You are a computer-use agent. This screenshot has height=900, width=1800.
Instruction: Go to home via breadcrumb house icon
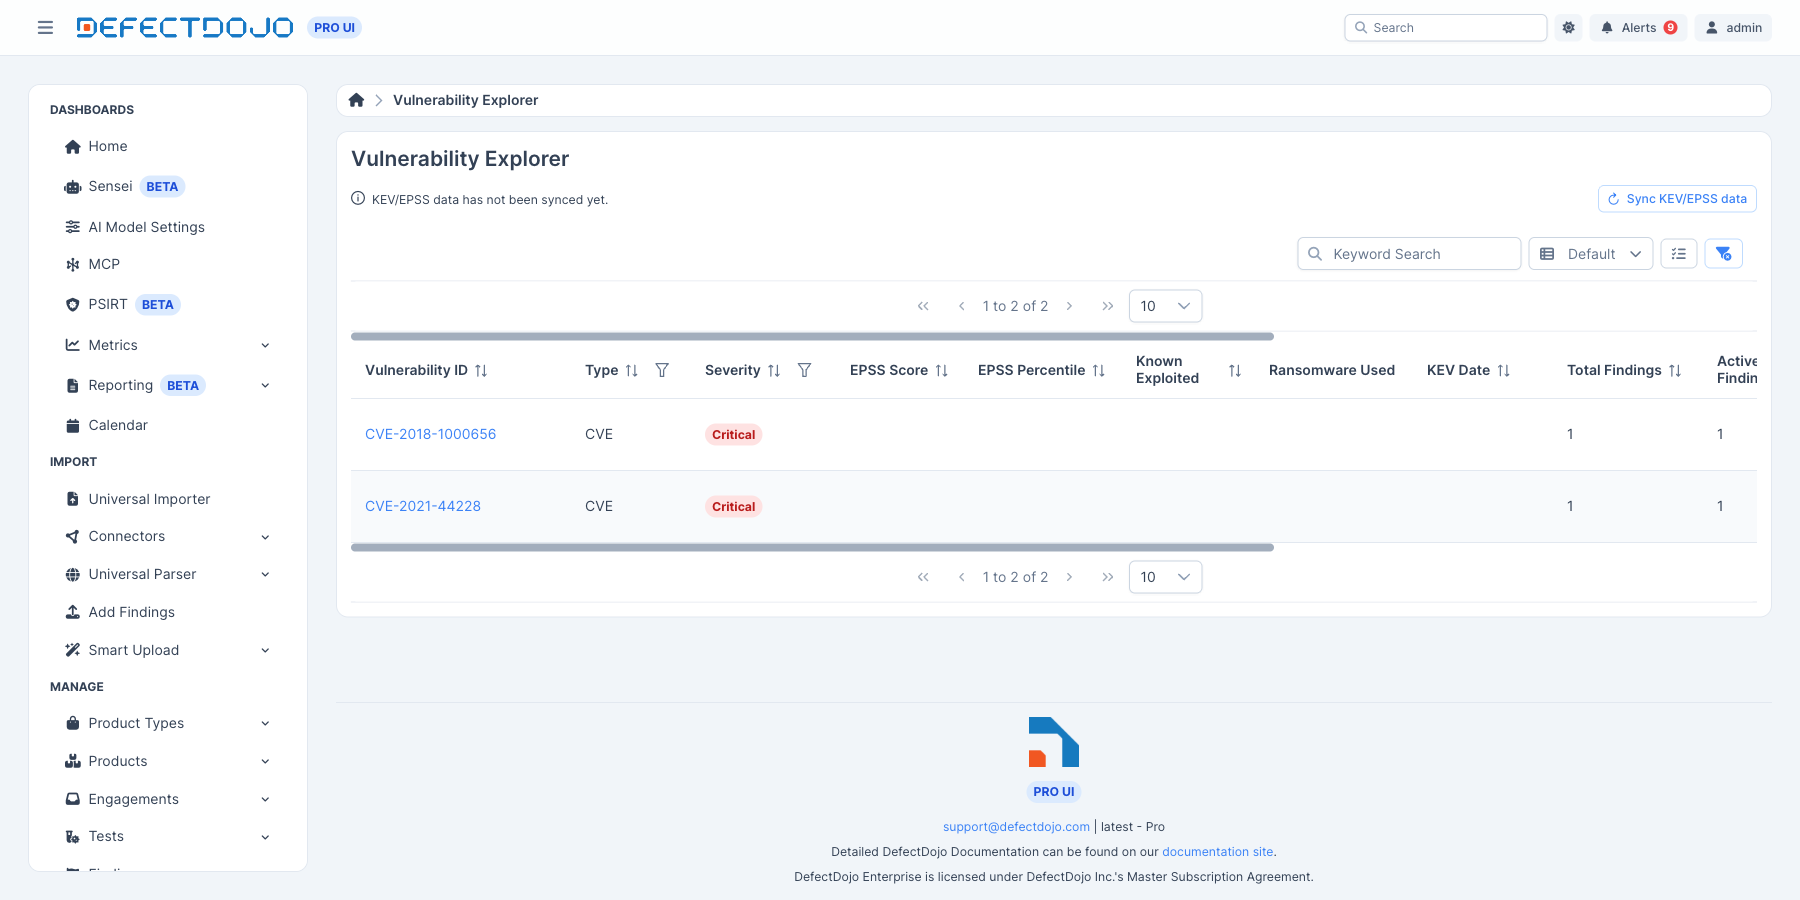coord(356,100)
